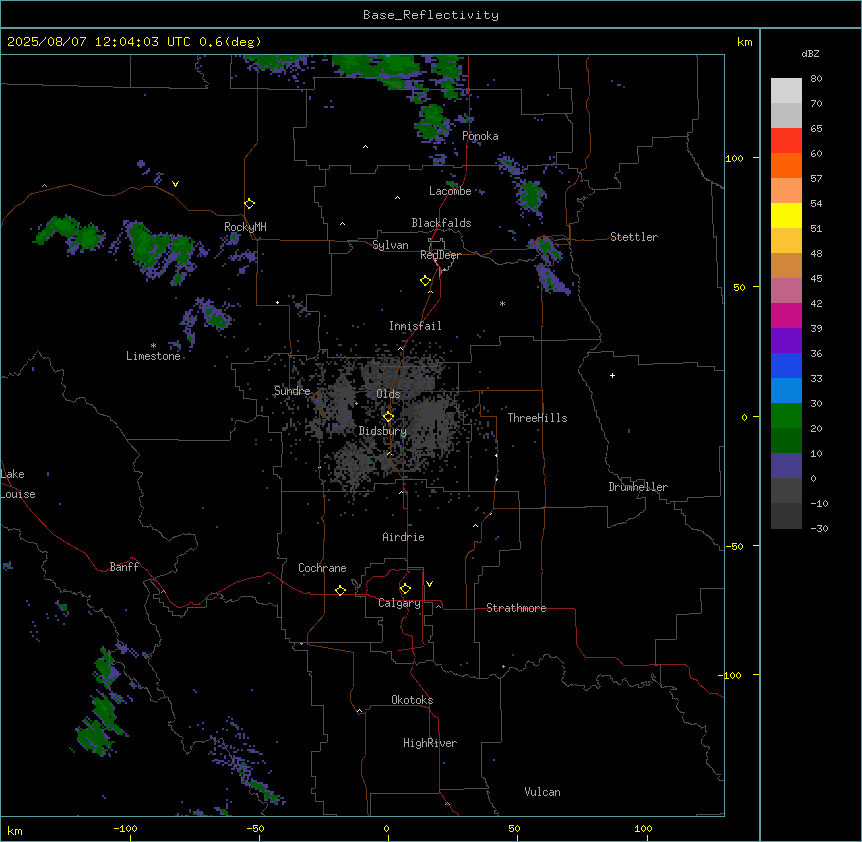The height and width of the screenshot is (842, 862).
Task: Click the km unit label at top right
Action: coord(744,42)
